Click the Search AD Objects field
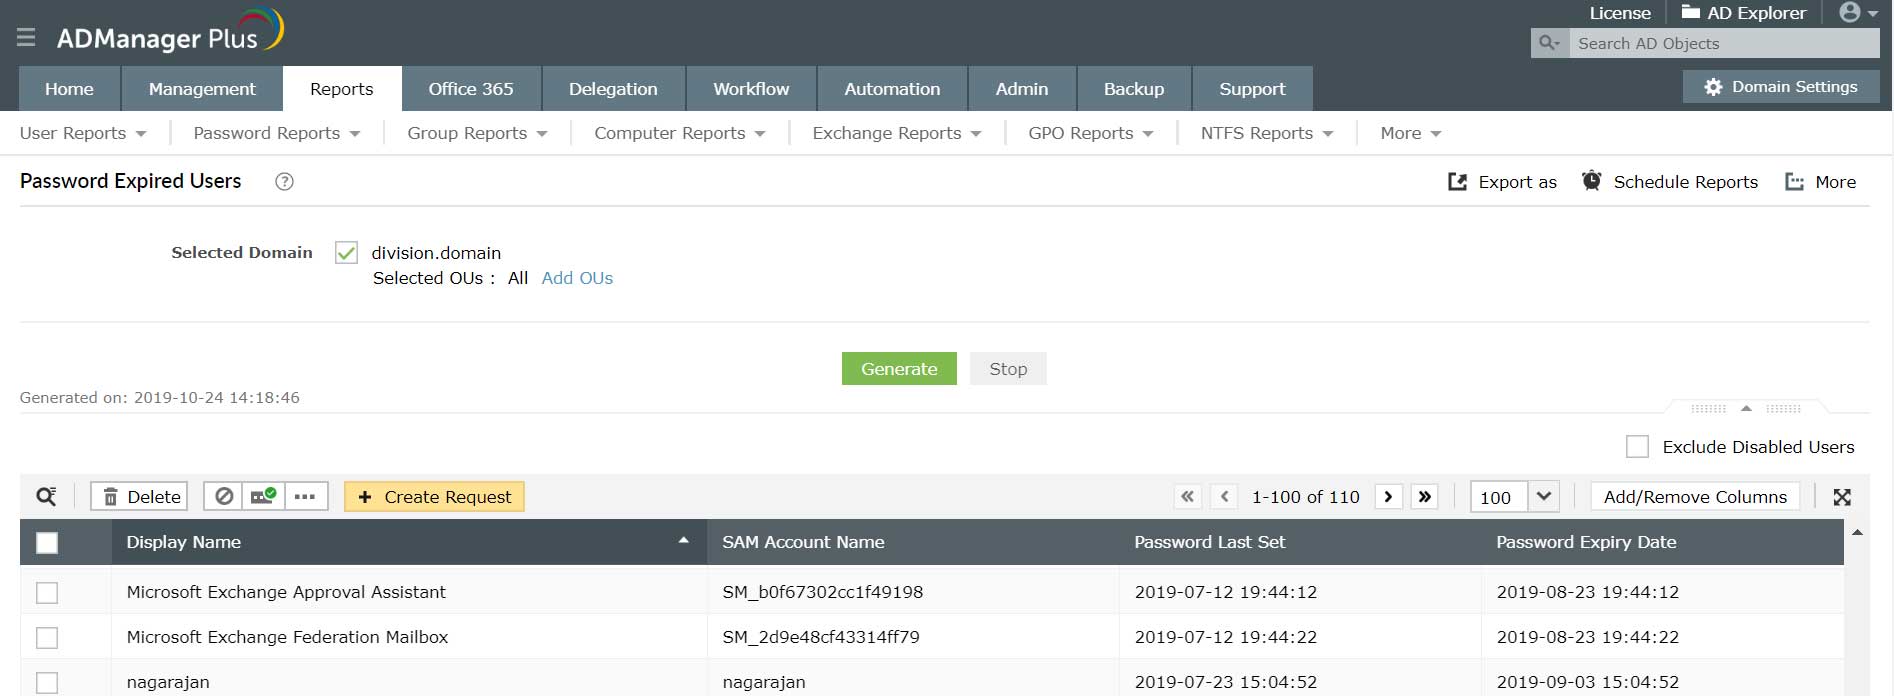 click(1723, 43)
